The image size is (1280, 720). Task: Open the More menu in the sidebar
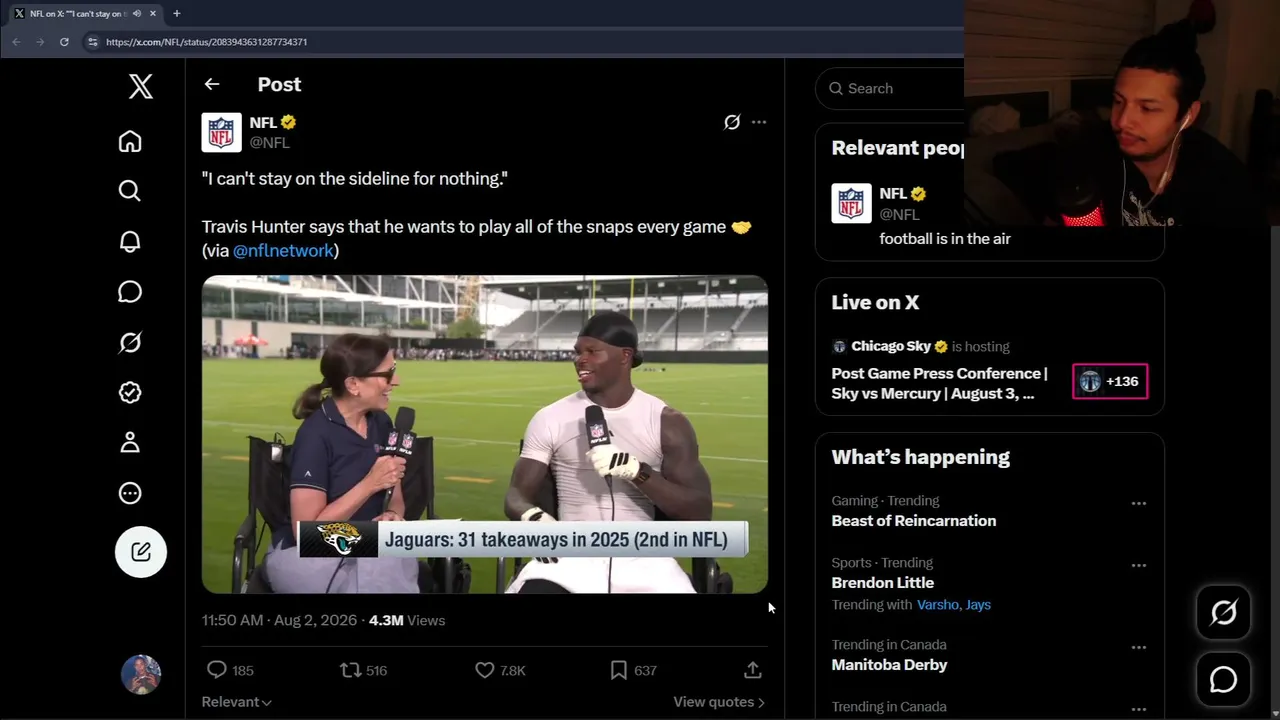point(130,493)
